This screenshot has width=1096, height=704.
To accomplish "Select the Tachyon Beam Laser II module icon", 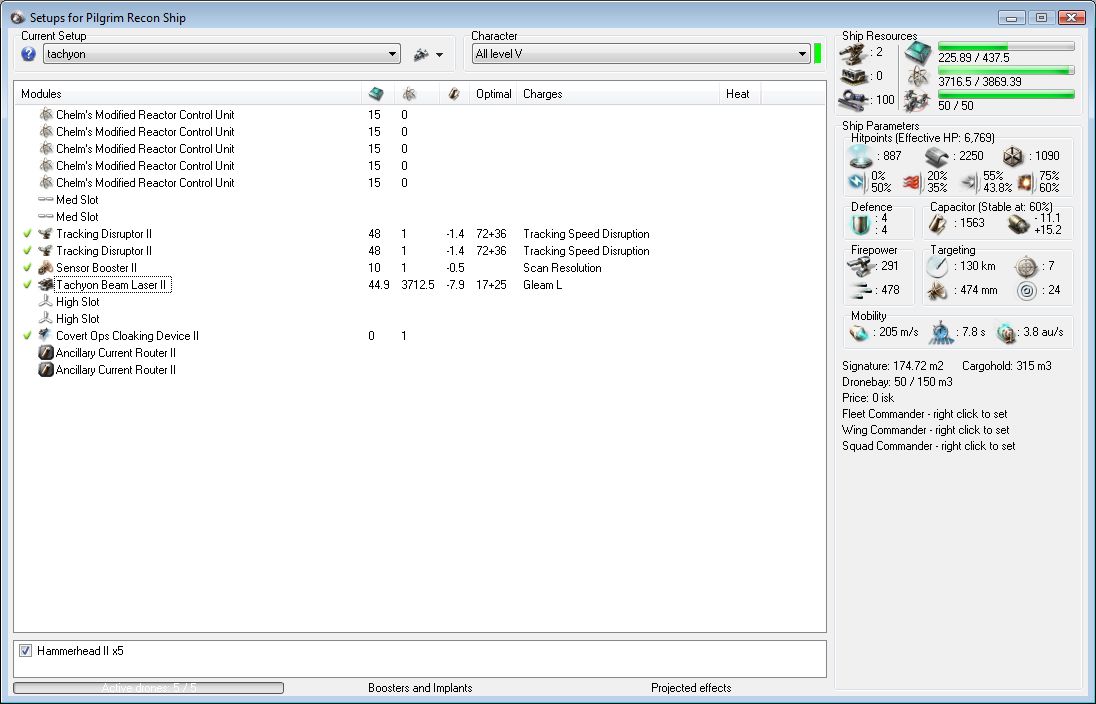I will [x=45, y=285].
